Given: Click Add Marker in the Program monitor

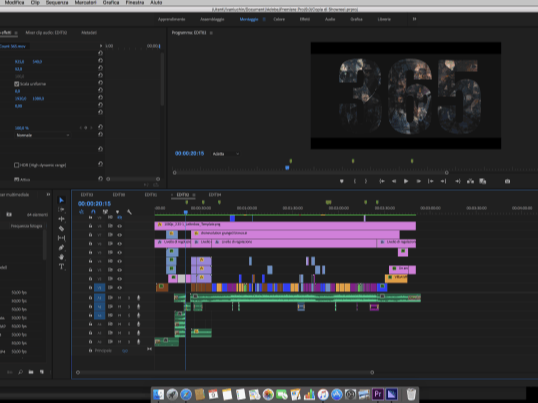Looking at the screenshot, I should coord(341,181).
